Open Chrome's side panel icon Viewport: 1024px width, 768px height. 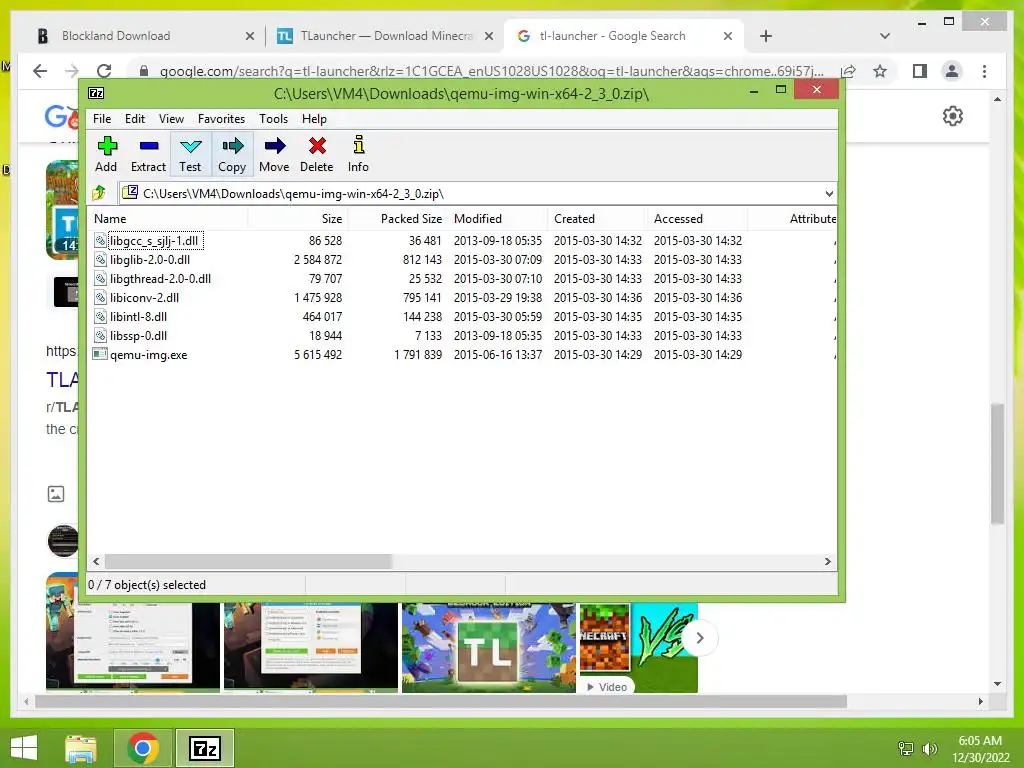point(920,71)
